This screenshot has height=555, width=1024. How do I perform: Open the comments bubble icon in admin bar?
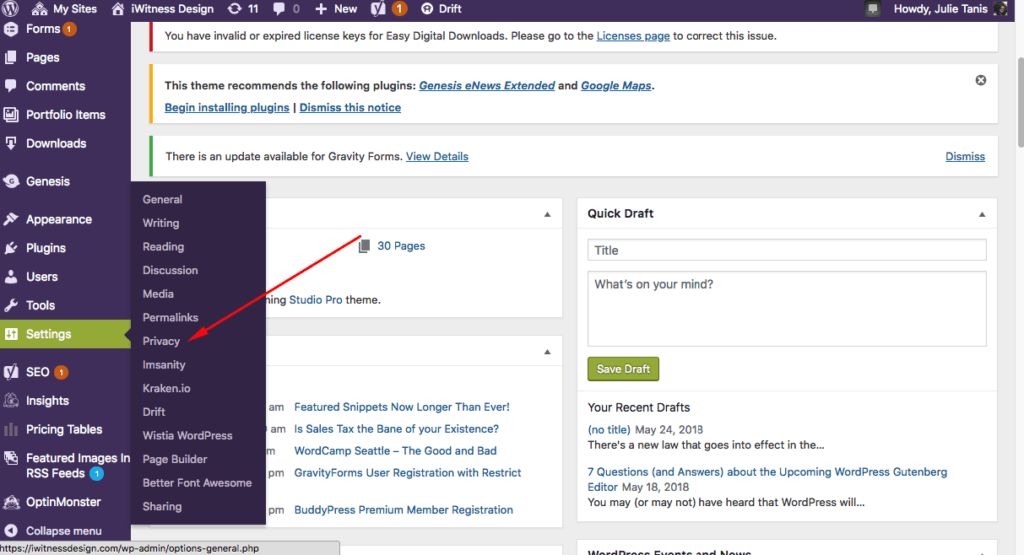(279, 9)
